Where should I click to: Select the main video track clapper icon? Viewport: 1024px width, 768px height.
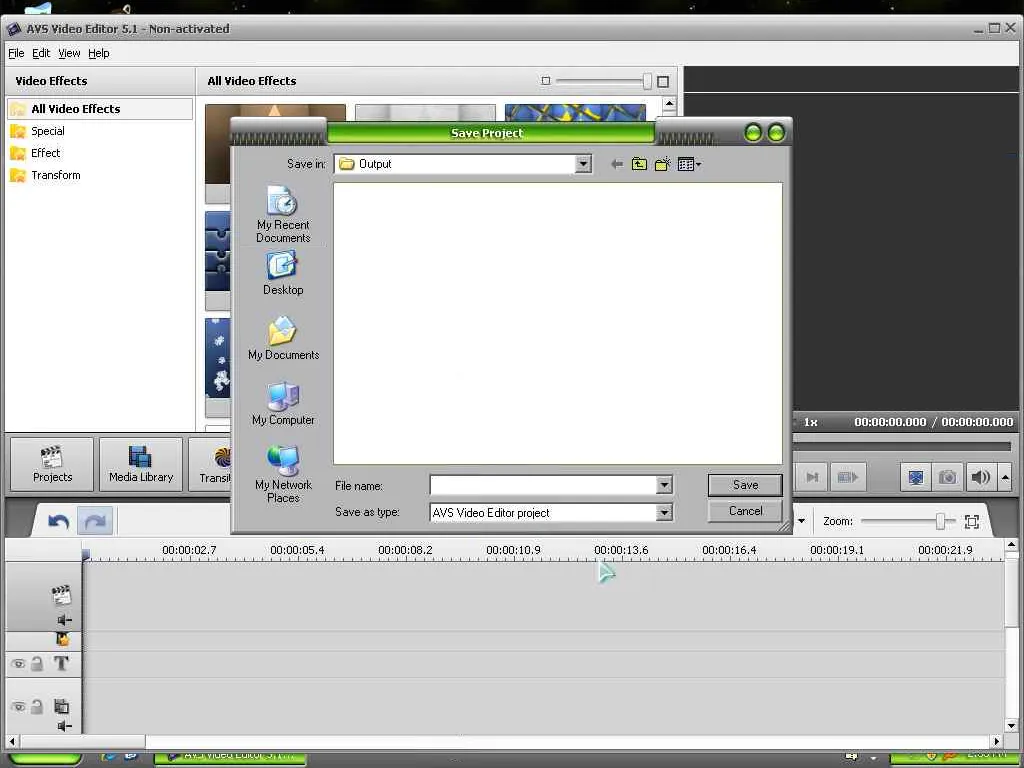61,595
